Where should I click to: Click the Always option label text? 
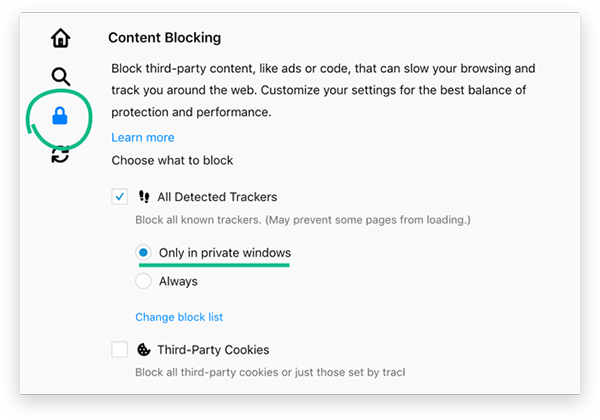coord(178,282)
